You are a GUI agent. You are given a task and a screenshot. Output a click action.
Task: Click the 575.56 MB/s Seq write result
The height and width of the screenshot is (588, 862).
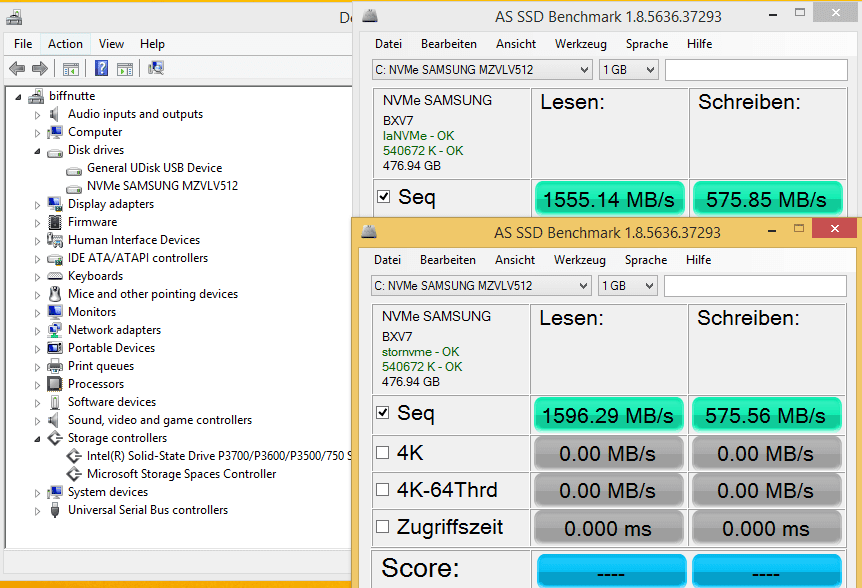(766, 415)
